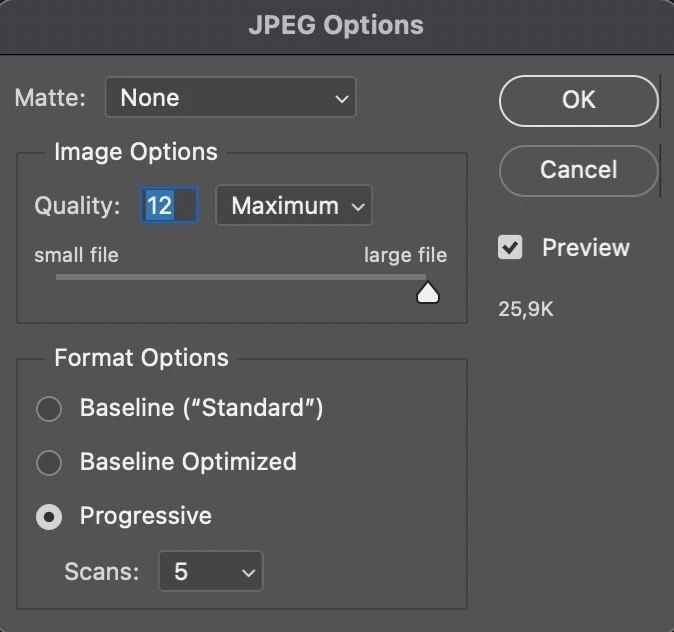
Task: Click the Scans dropdown chevron arrow
Action: coord(248,573)
